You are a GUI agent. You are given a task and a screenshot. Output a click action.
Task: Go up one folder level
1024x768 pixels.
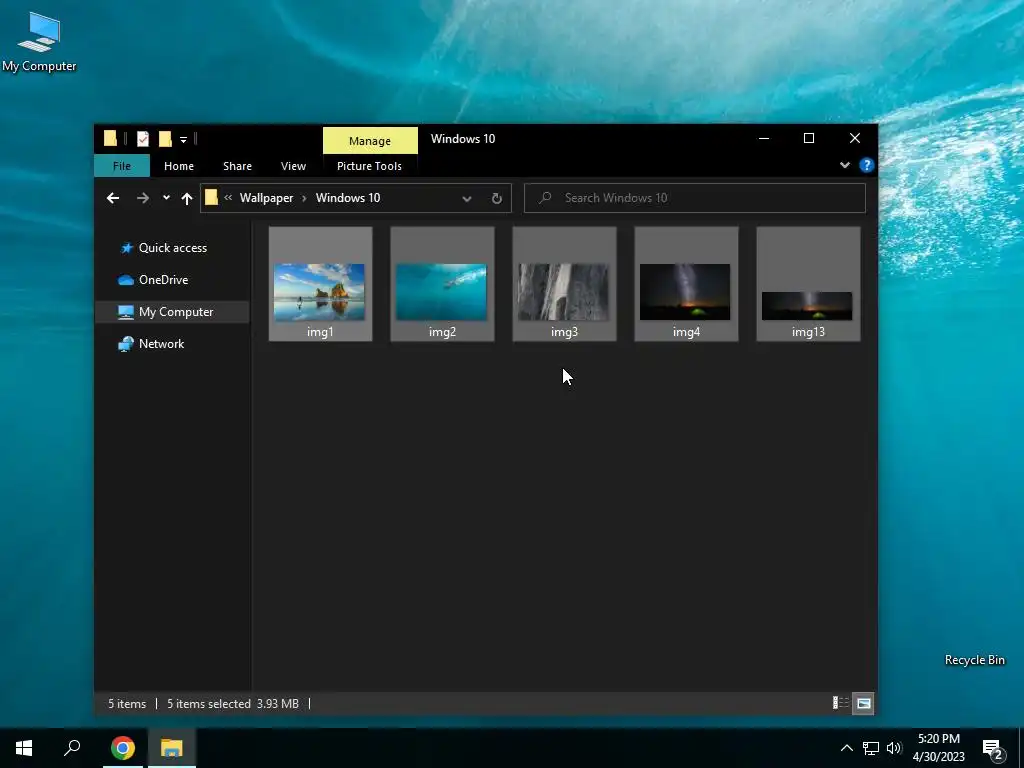[x=187, y=198]
